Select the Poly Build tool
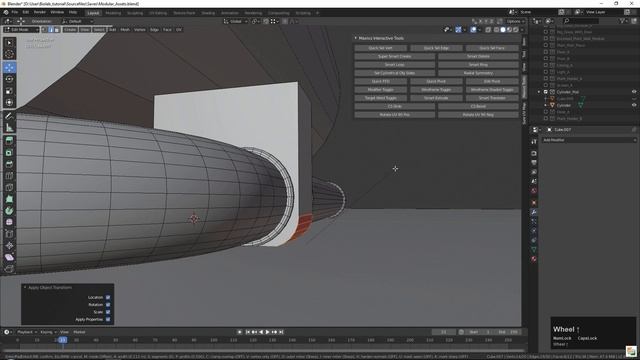The width and height of the screenshot is (640, 360). click(9, 199)
